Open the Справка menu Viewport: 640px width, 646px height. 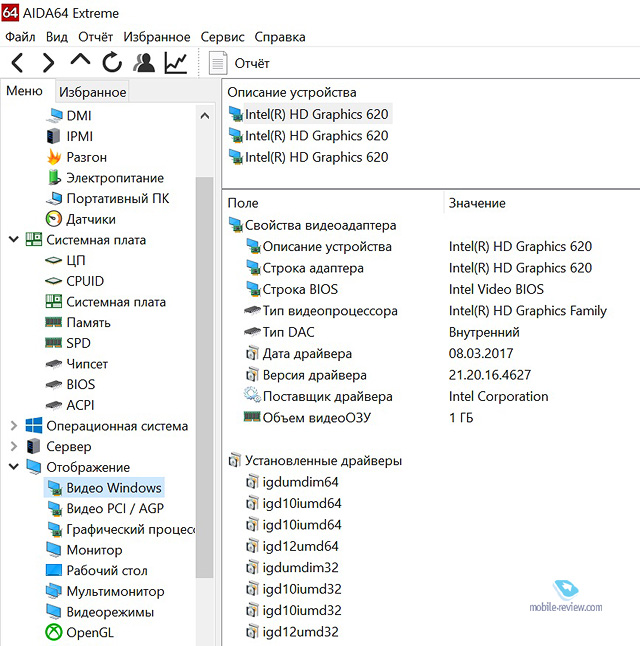(280, 37)
